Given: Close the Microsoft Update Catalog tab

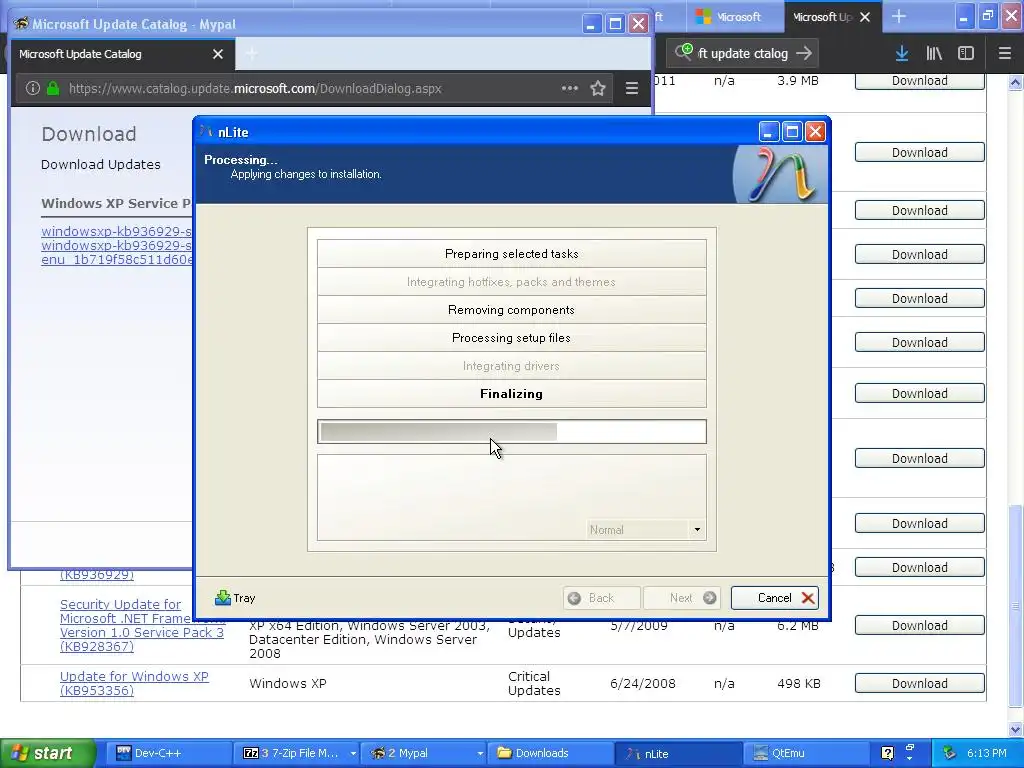Looking at the screenshot, I should coord(218,54).
